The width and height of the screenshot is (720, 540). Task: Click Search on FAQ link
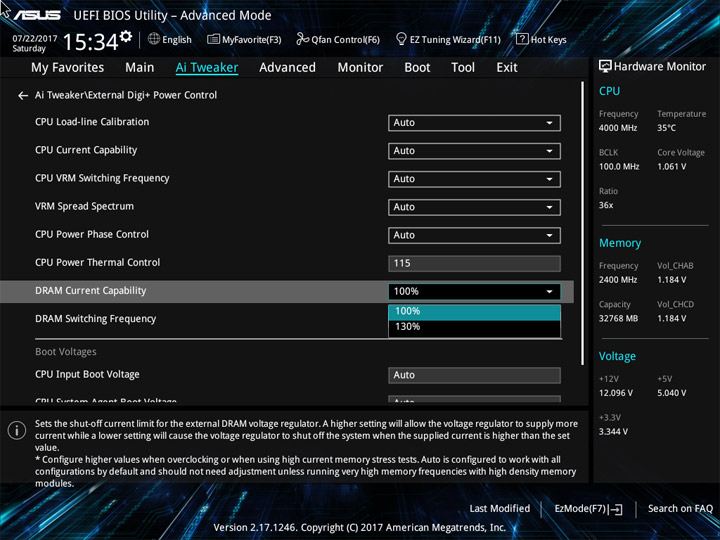(x=680, y=509)
